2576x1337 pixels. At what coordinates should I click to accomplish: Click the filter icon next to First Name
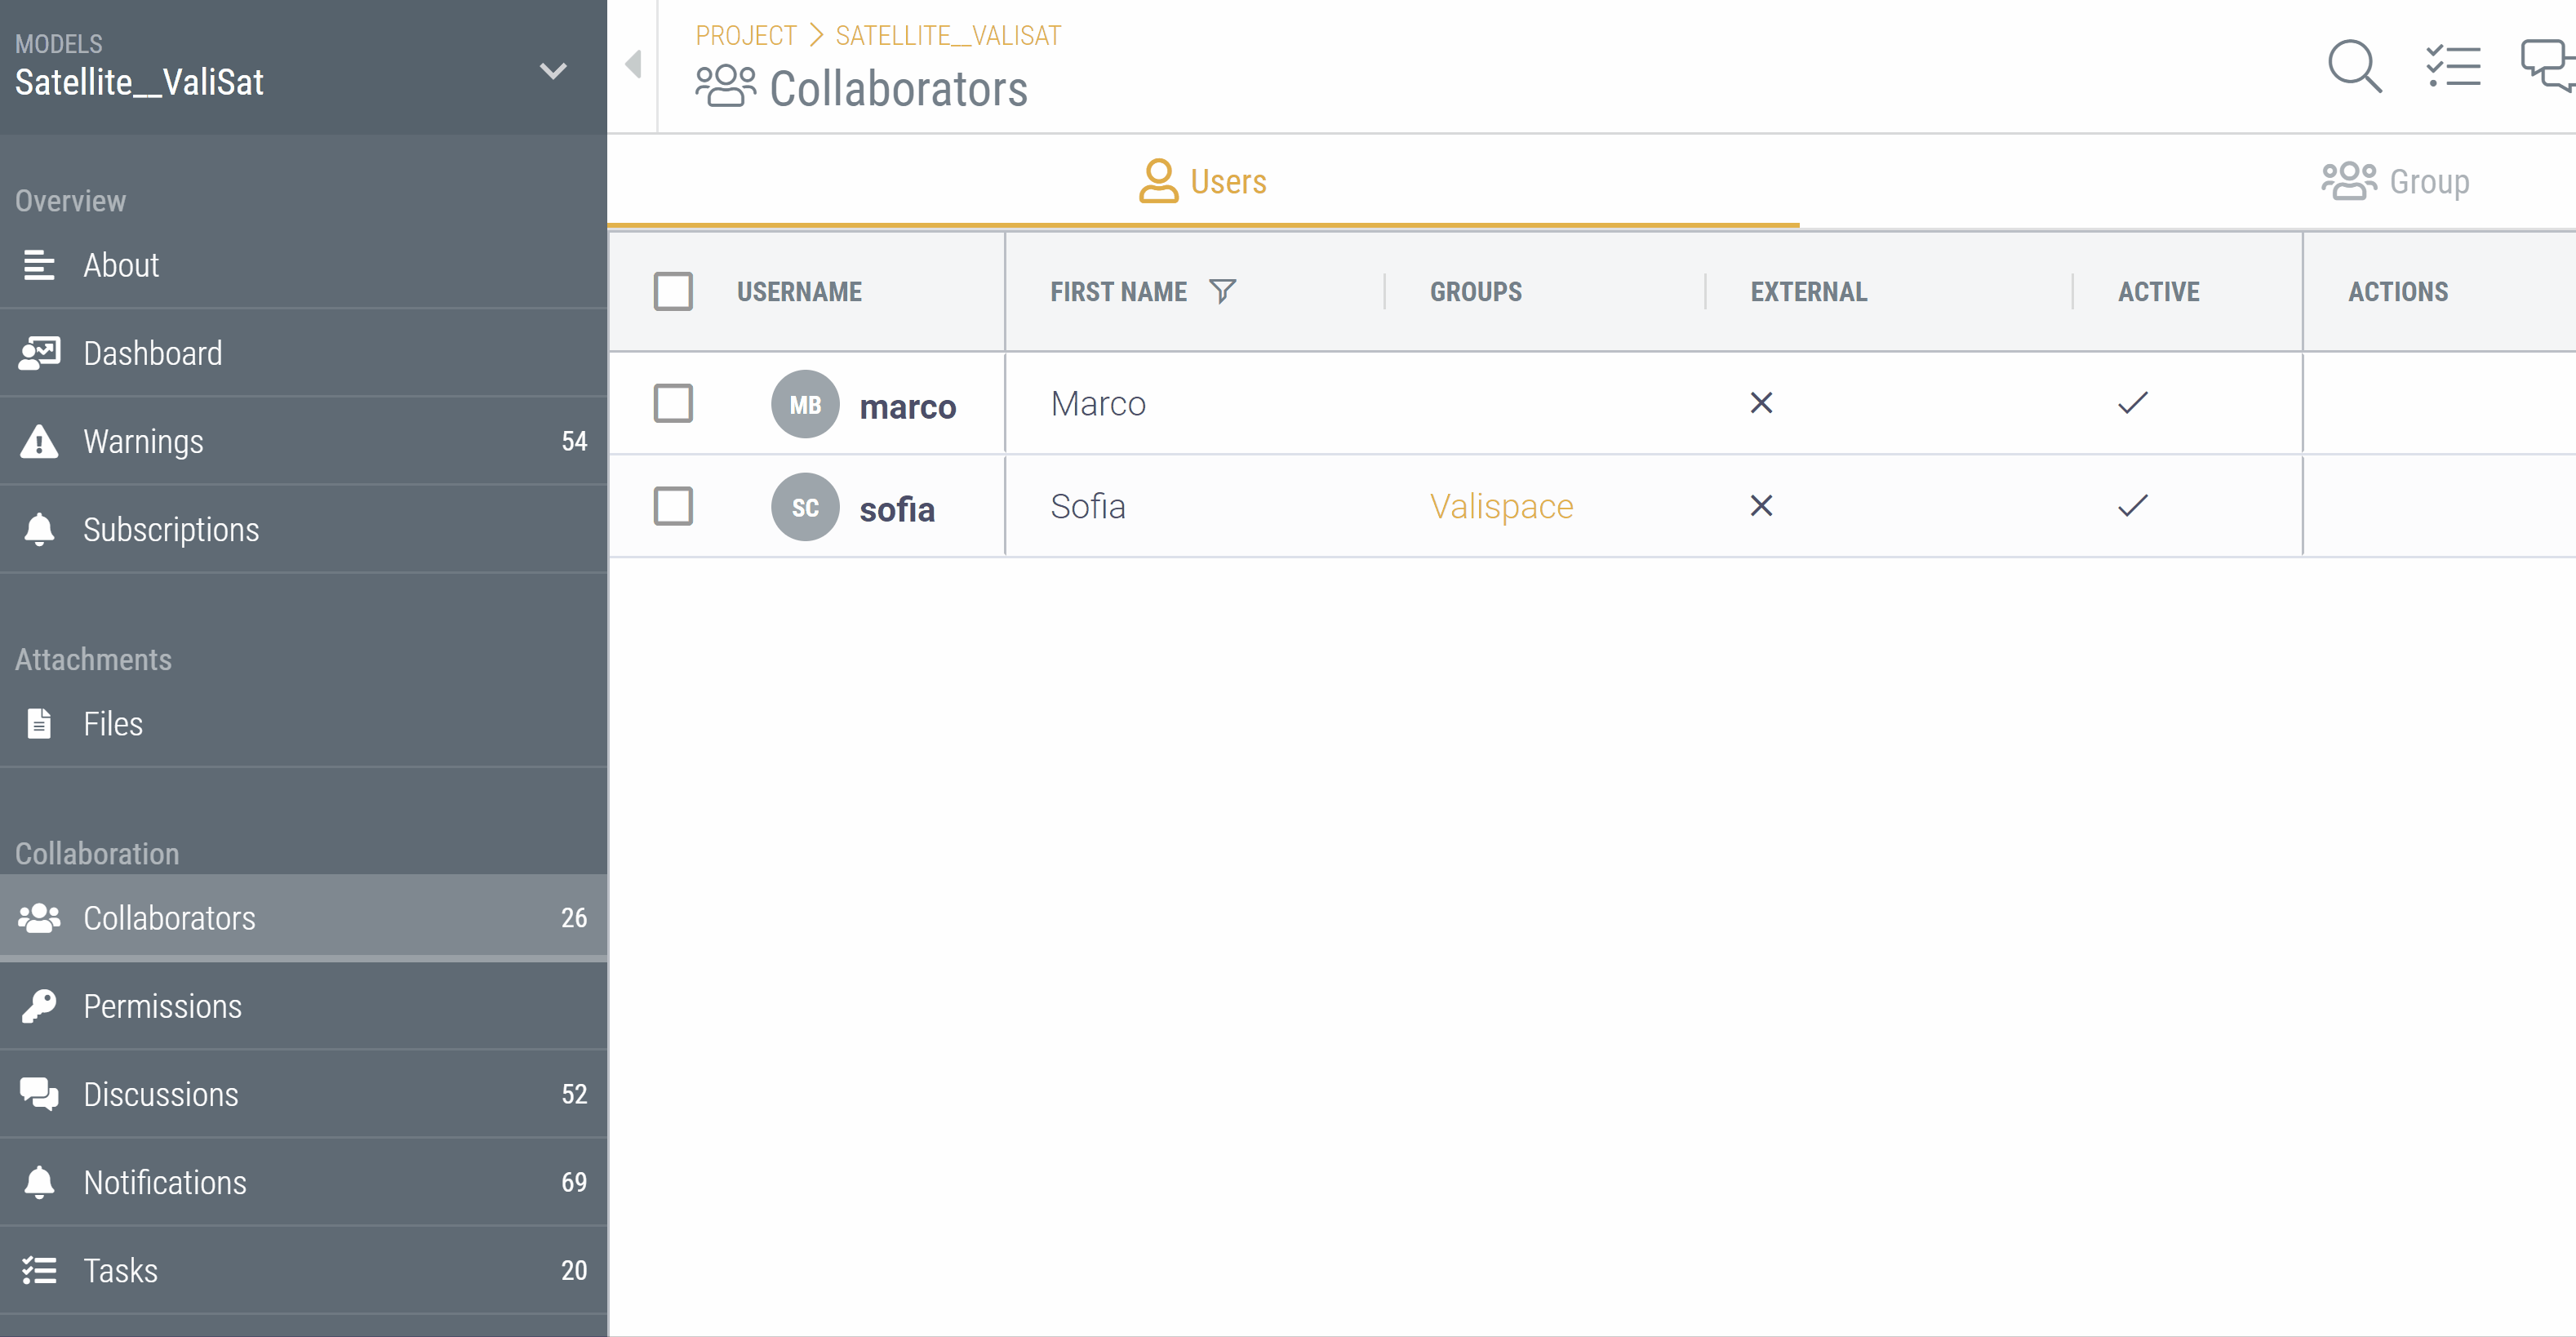[x=1222, y=291]
